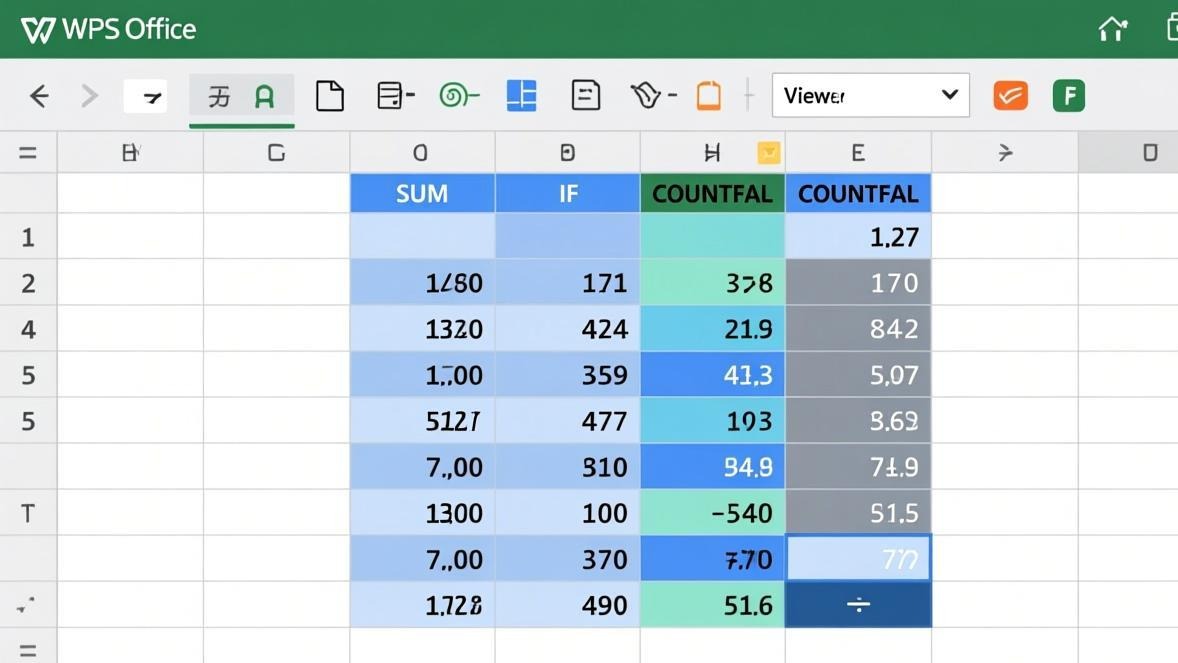
Task: Click the highlighted selected cell in column E
Action: (x=858, y=559)
